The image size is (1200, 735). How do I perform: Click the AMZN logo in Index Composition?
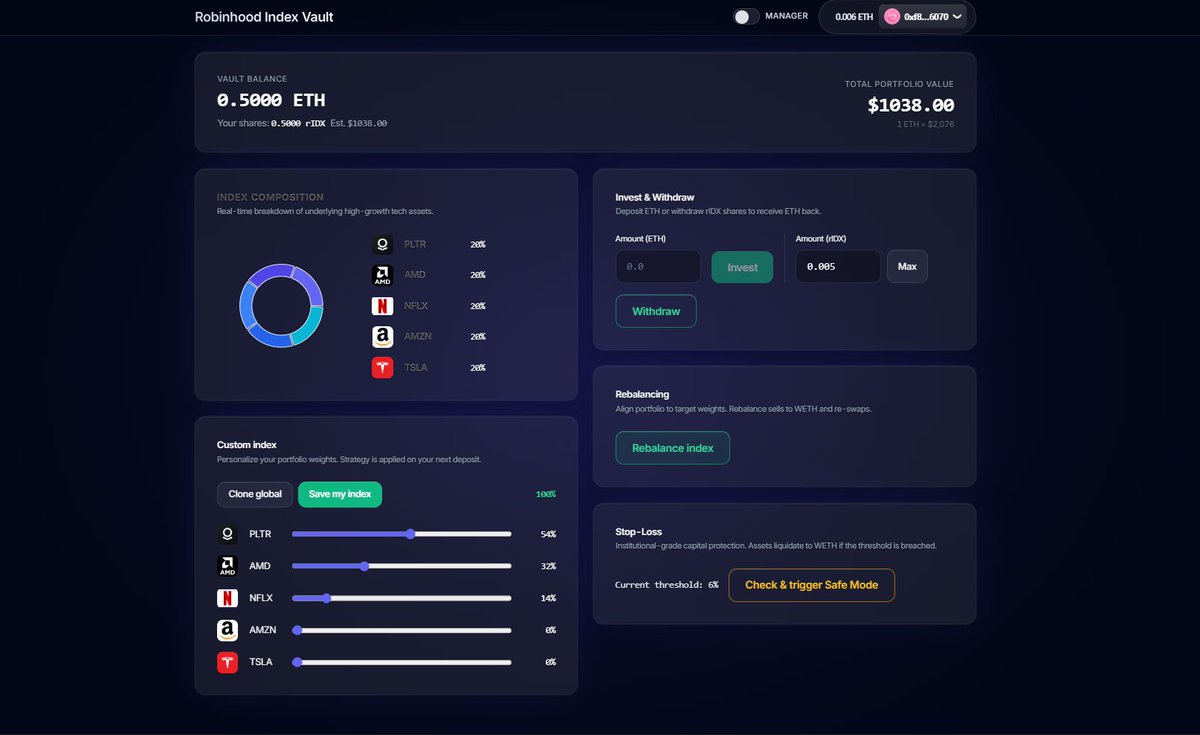tap(382, 337)
